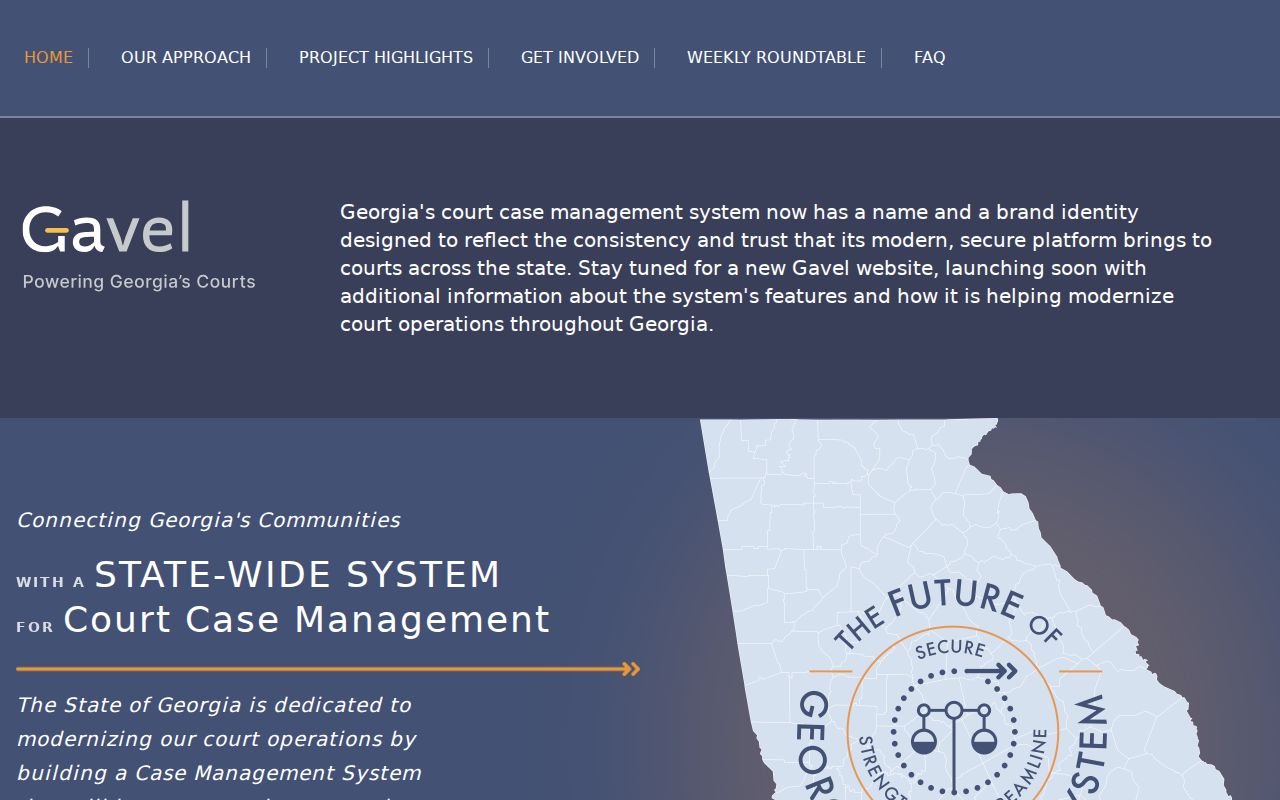This screenshot has width=1280, height=800.
Task: Click the "Court Case Management" heading
Action: pos(306,620)
